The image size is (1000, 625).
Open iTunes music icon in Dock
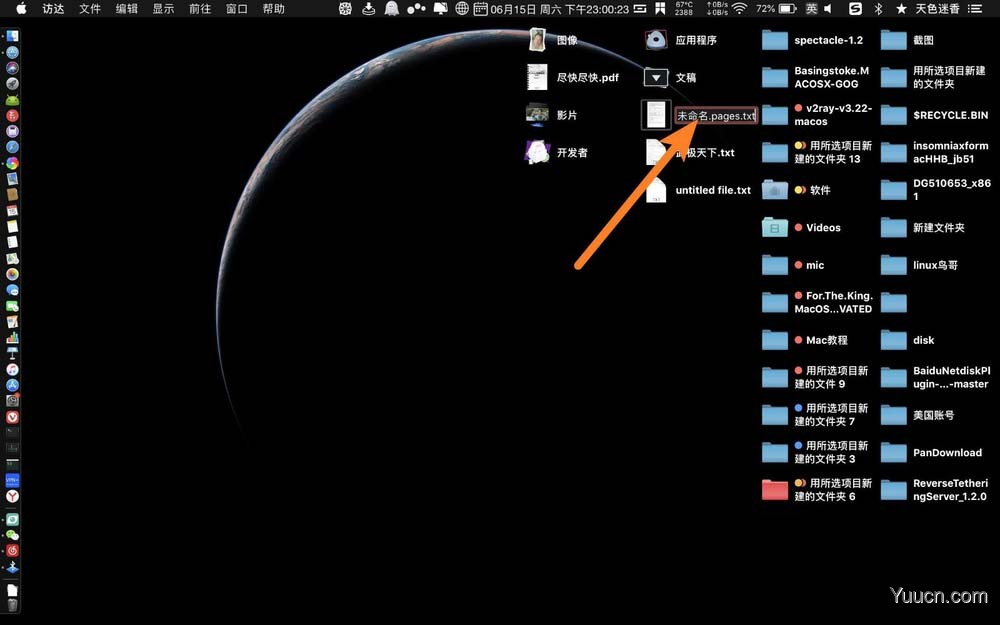12,369
